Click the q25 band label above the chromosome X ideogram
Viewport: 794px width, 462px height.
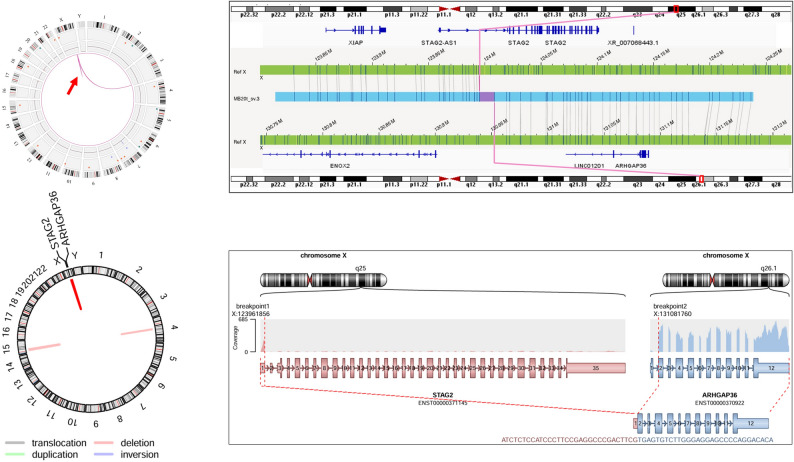coord(360,268)
